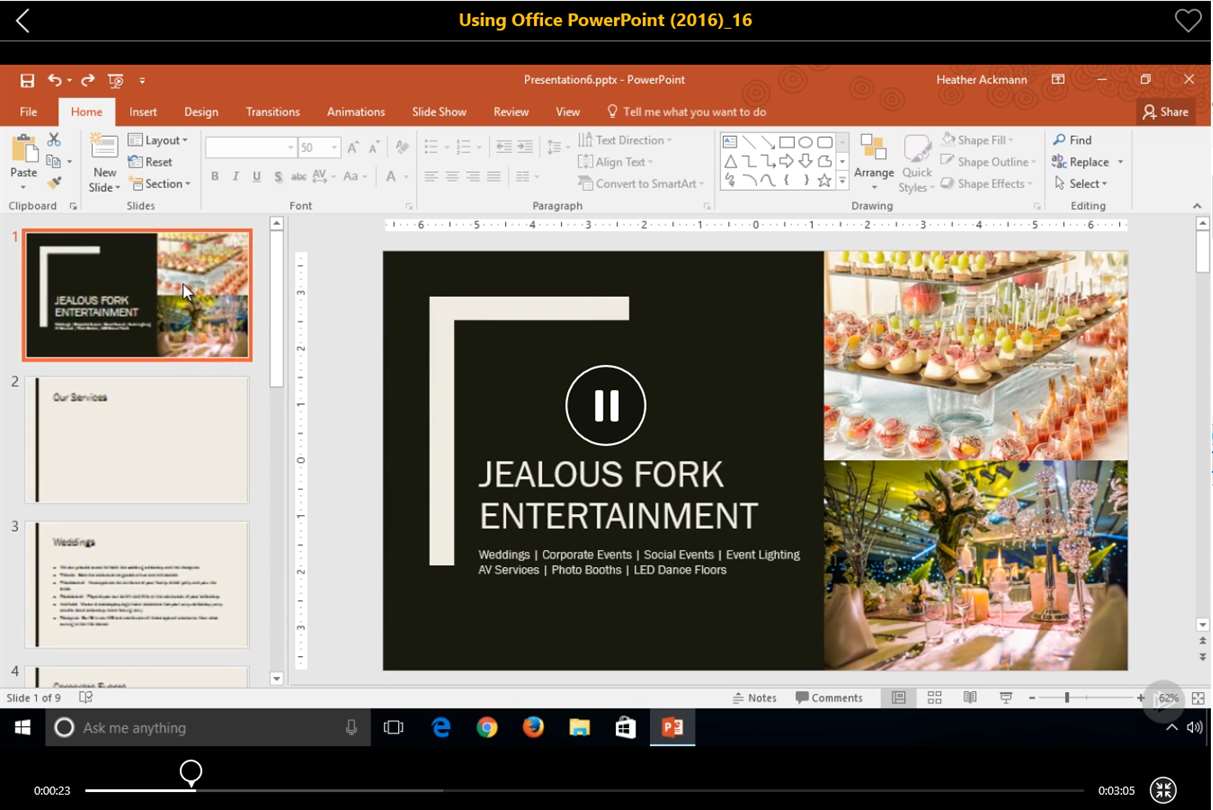Open the Arrange tool

(873, 162)
